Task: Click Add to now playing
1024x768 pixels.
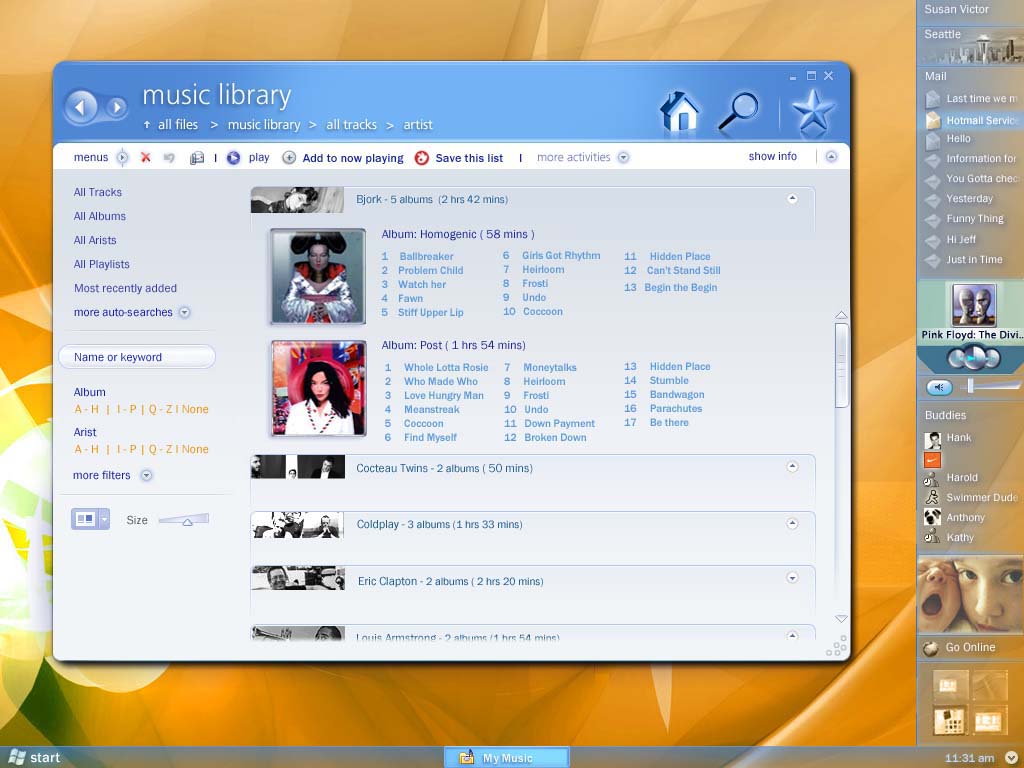Action: coord(353,158)
